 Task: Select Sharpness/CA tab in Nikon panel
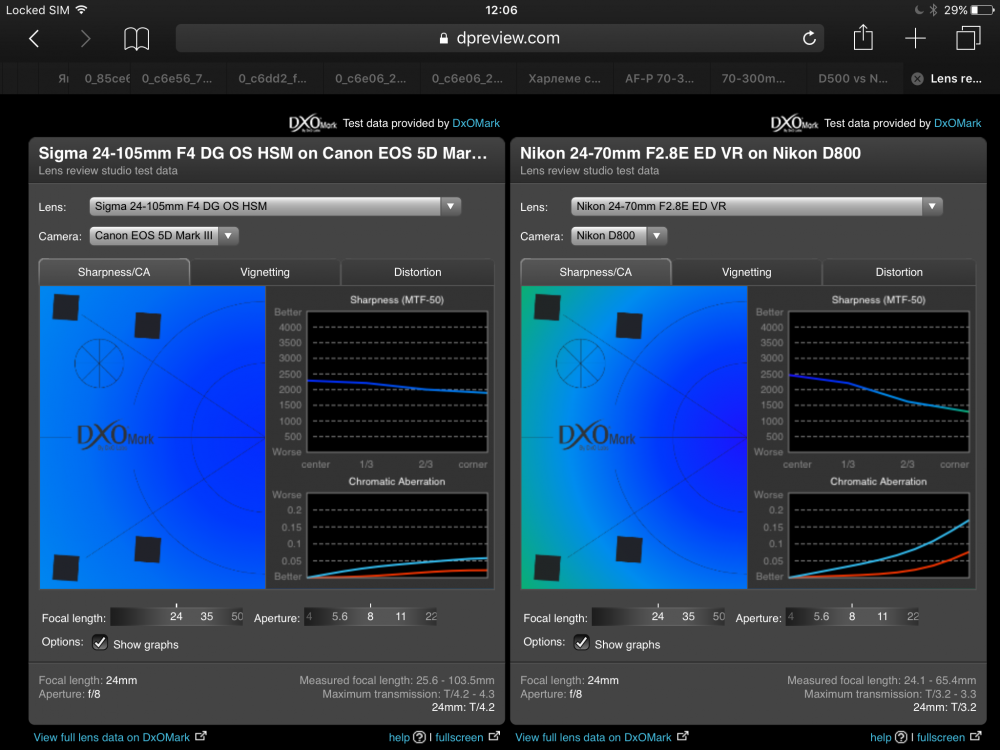tap(596, 272)
